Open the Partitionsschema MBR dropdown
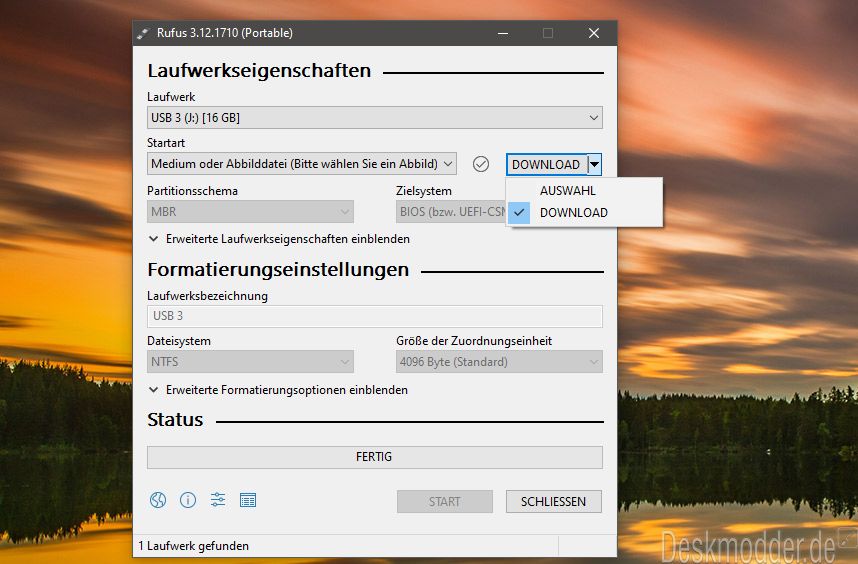 click(250, 212)
